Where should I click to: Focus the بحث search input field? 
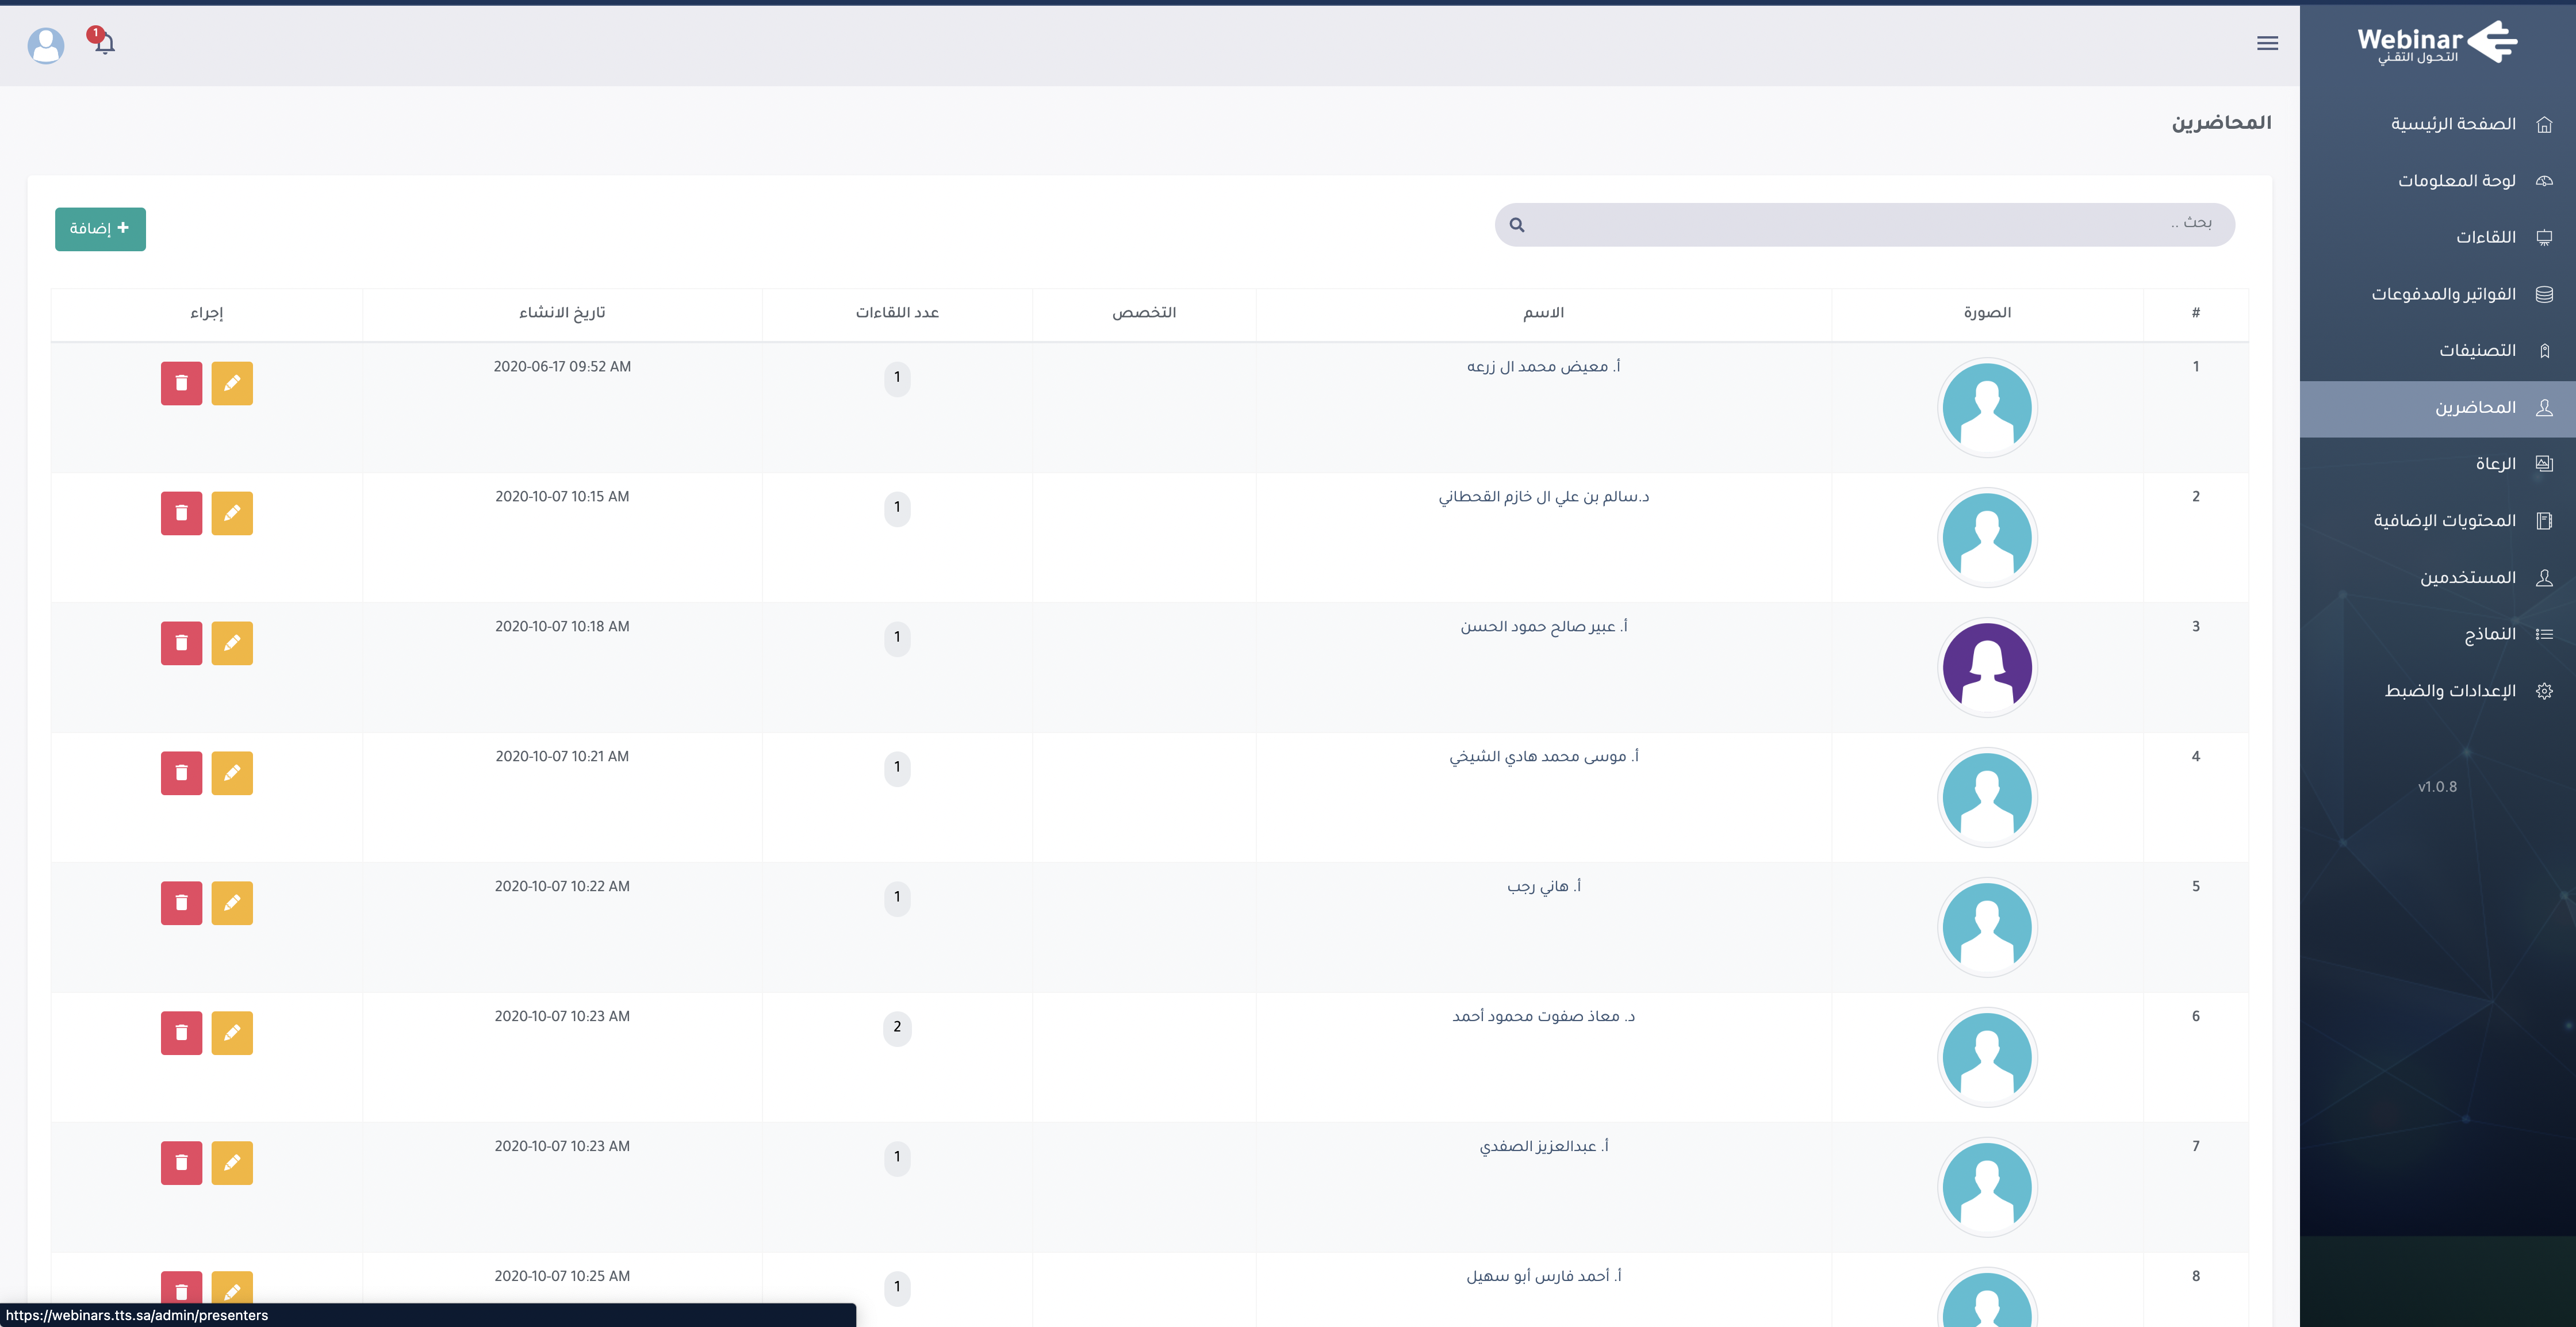(1864, 224)
